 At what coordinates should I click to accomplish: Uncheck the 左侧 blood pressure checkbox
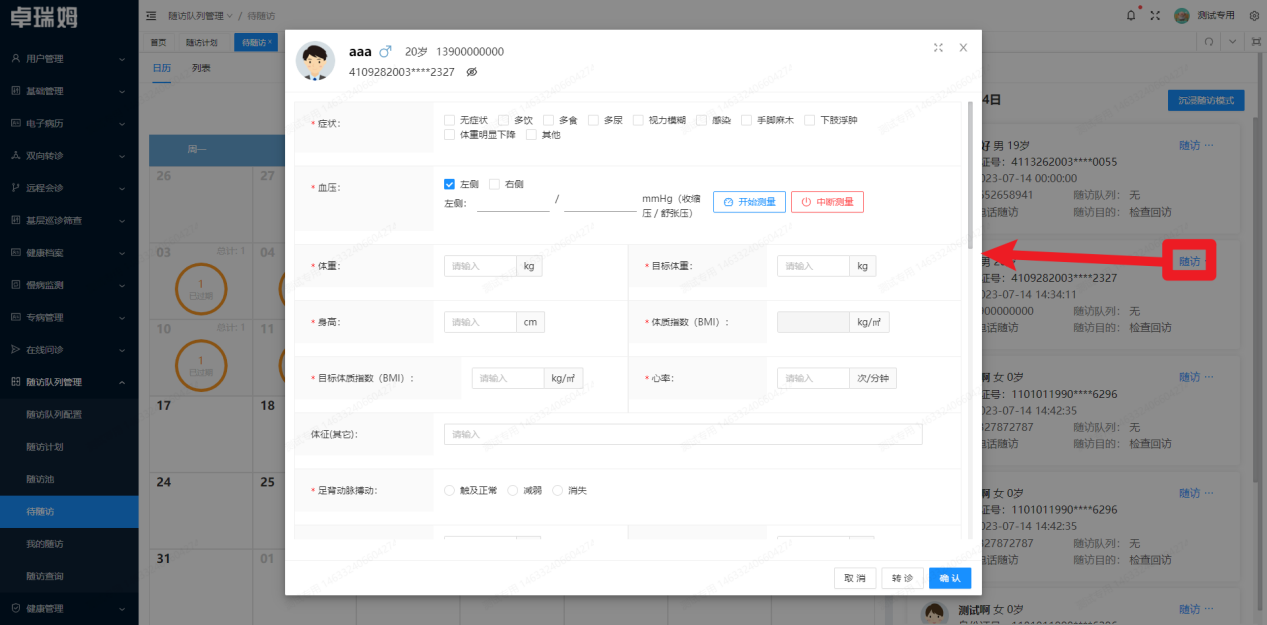click(x=449, y=184)
